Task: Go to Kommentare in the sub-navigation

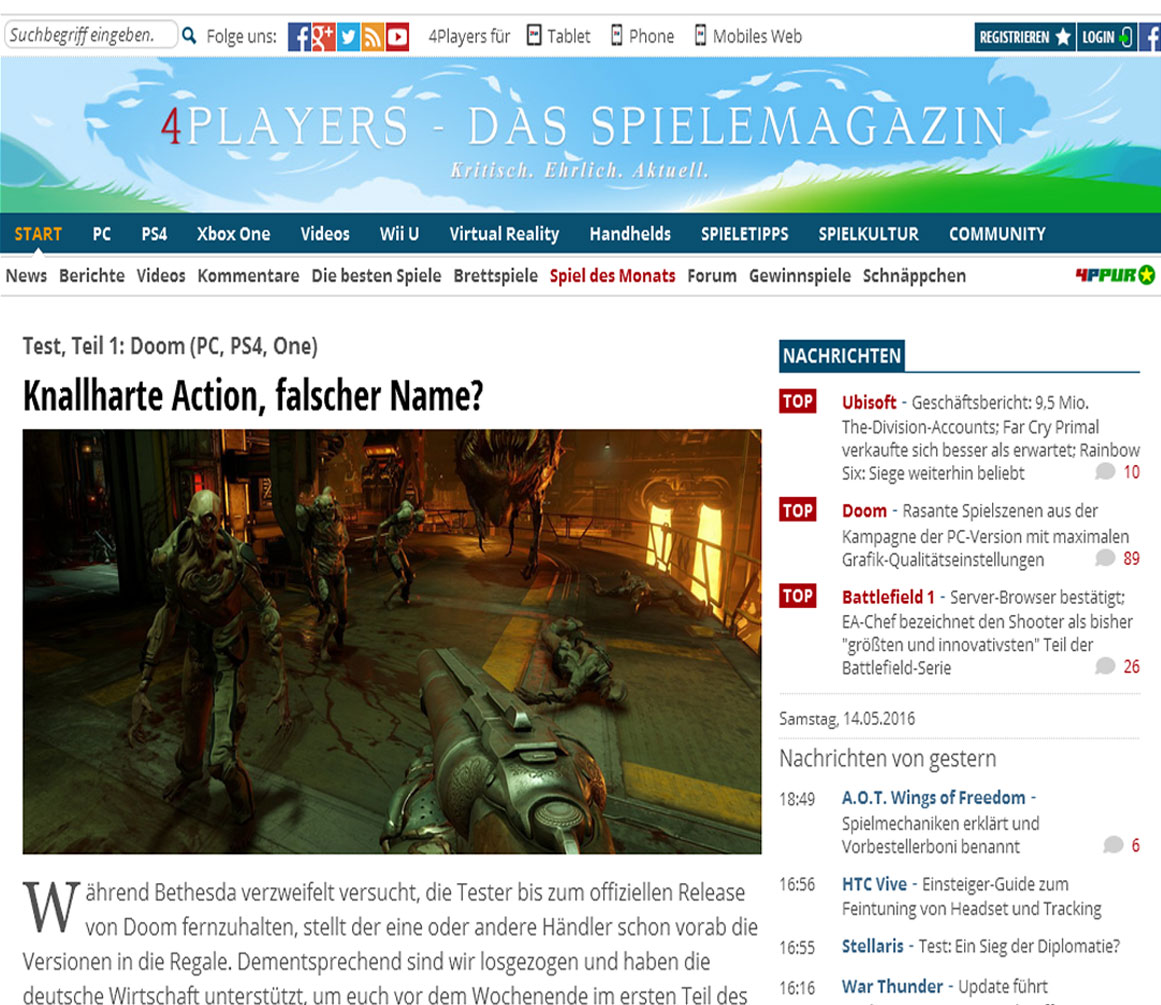Action: click(248, 276)
